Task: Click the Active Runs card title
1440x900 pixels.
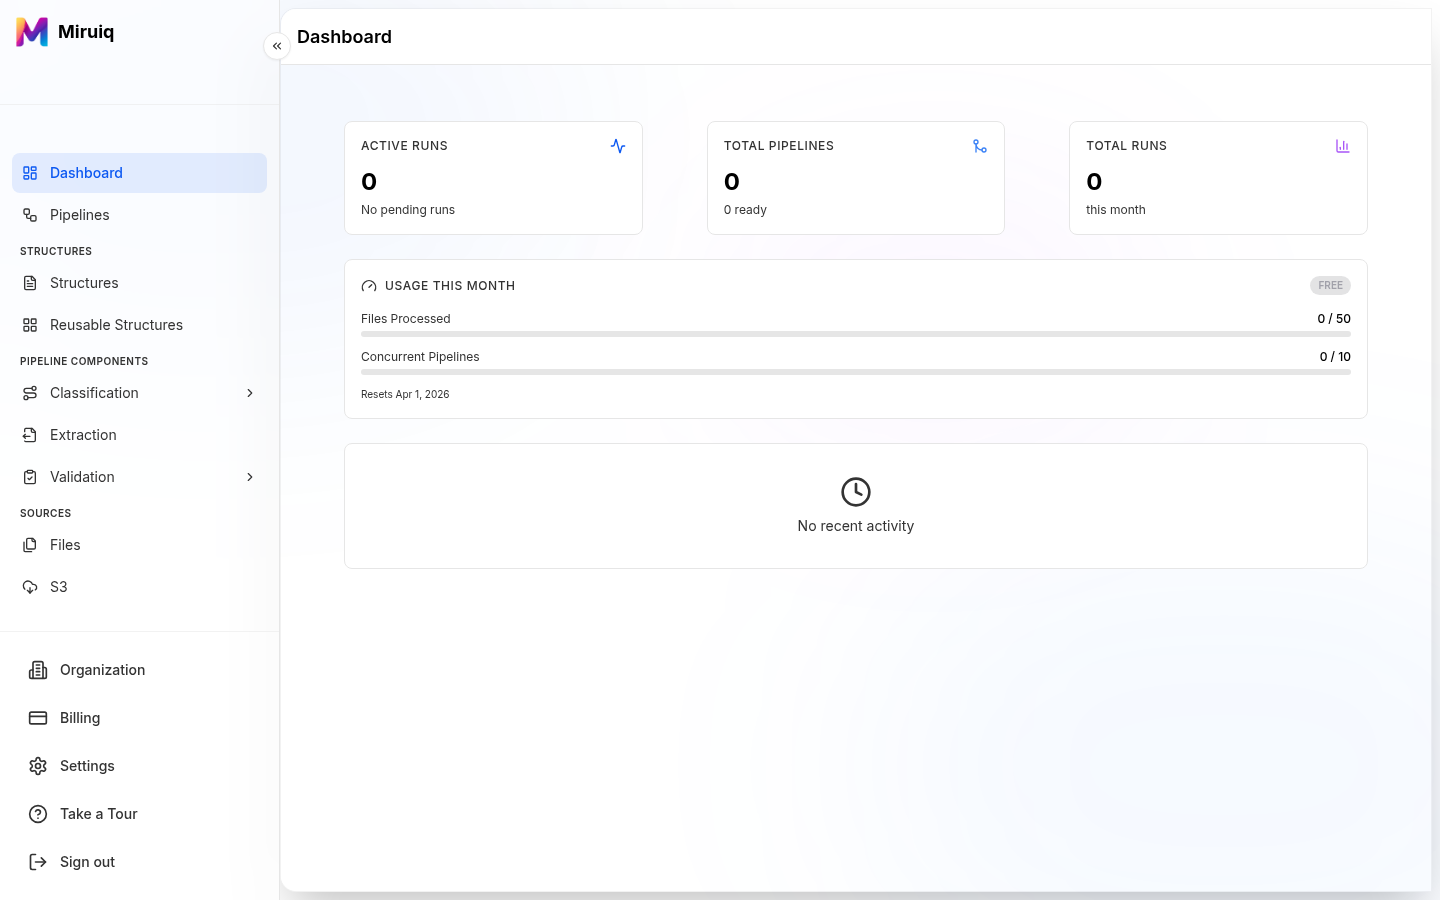Action: click(404, 146)
